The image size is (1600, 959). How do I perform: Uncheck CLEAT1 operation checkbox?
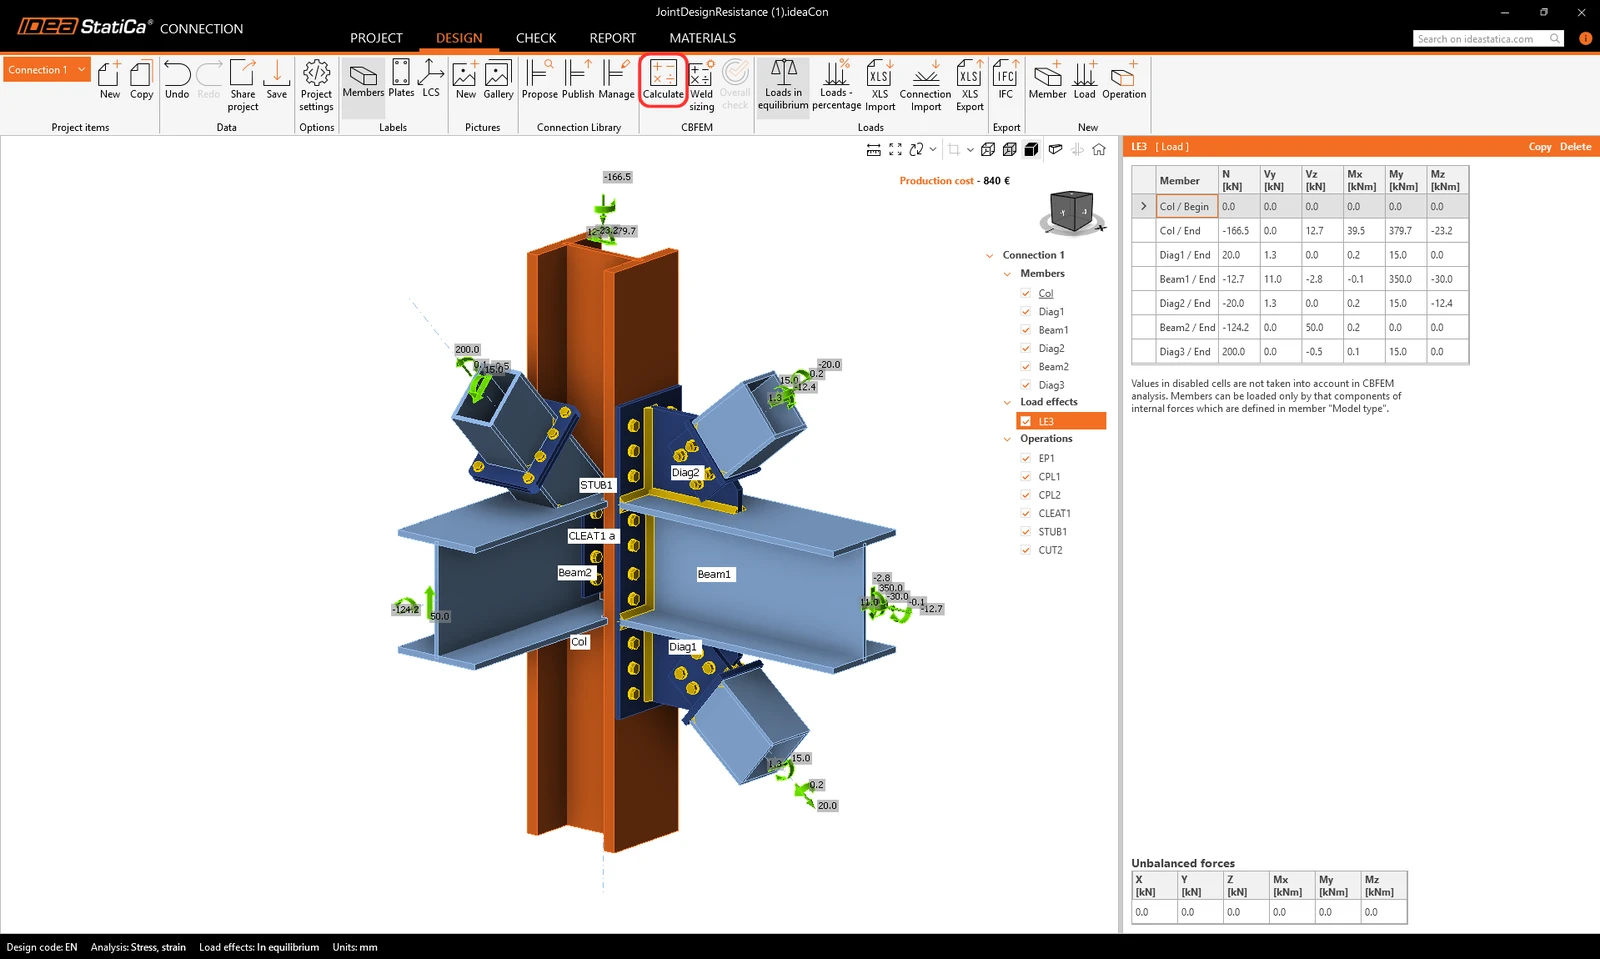click(x=1026, y=513)
